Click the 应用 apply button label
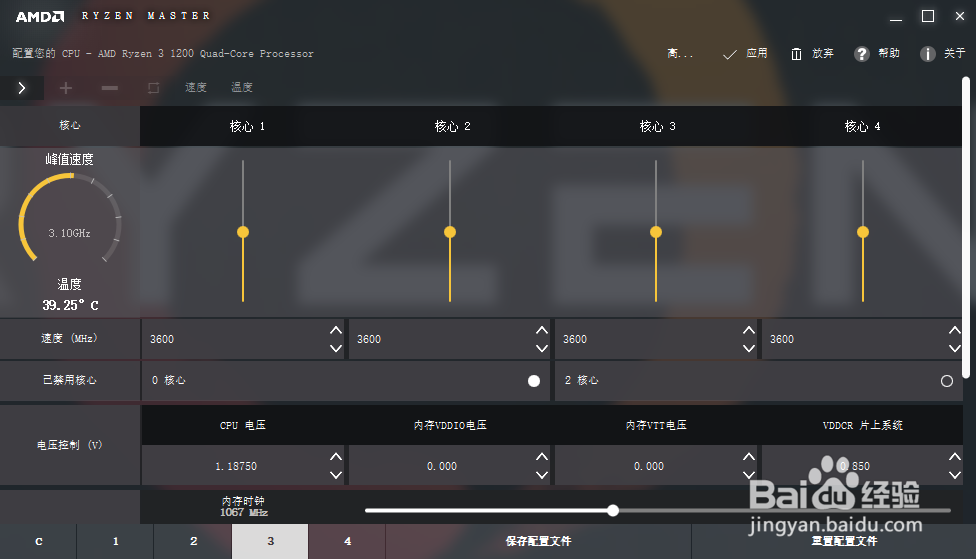Image resolution: width=976 pixels, height=559 pixels. coord(757,53)
